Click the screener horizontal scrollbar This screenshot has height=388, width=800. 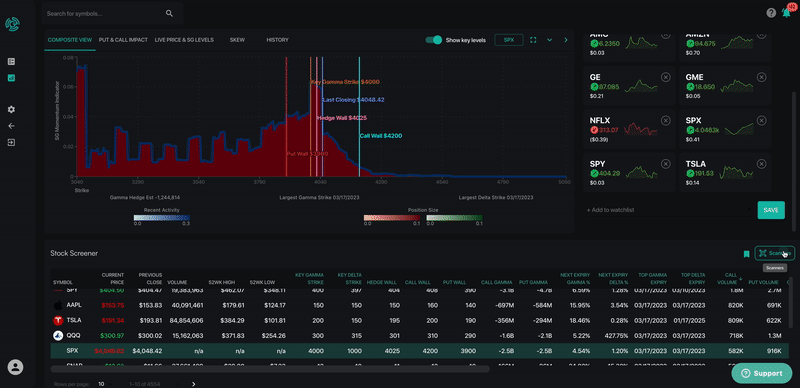(270, 369)
